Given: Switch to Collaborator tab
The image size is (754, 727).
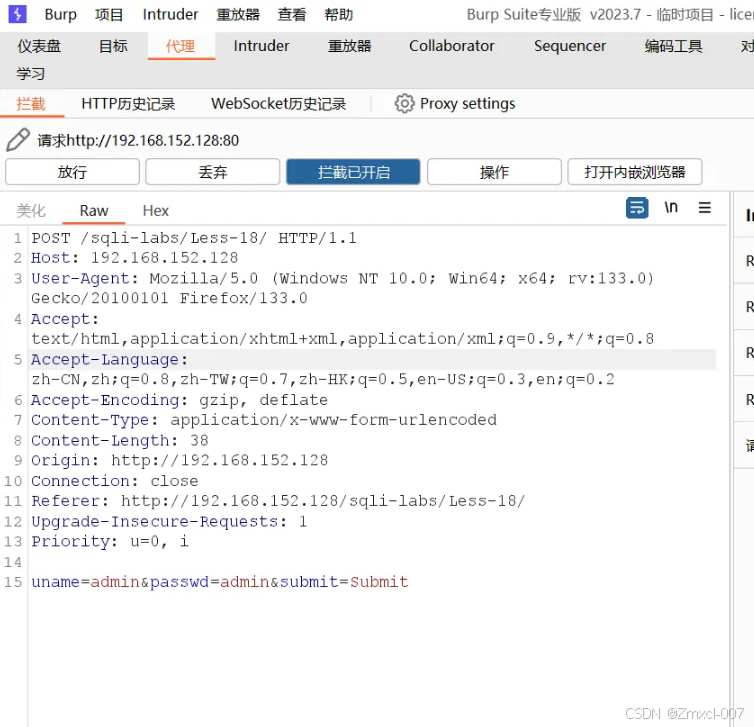Looking at the screenshot, I should [x=452, y=46].
